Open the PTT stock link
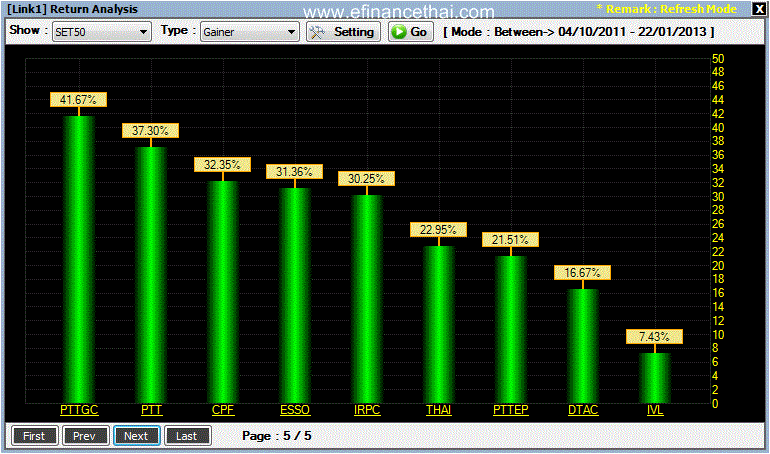This screenshot has width=770, height=454. pos(151,410)
